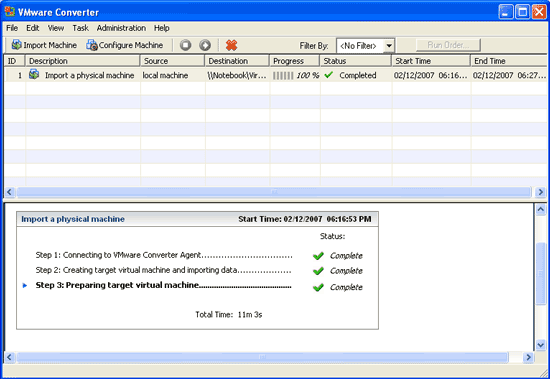Open the View menu
The image size is (550, 379).
tap(56, 28)
